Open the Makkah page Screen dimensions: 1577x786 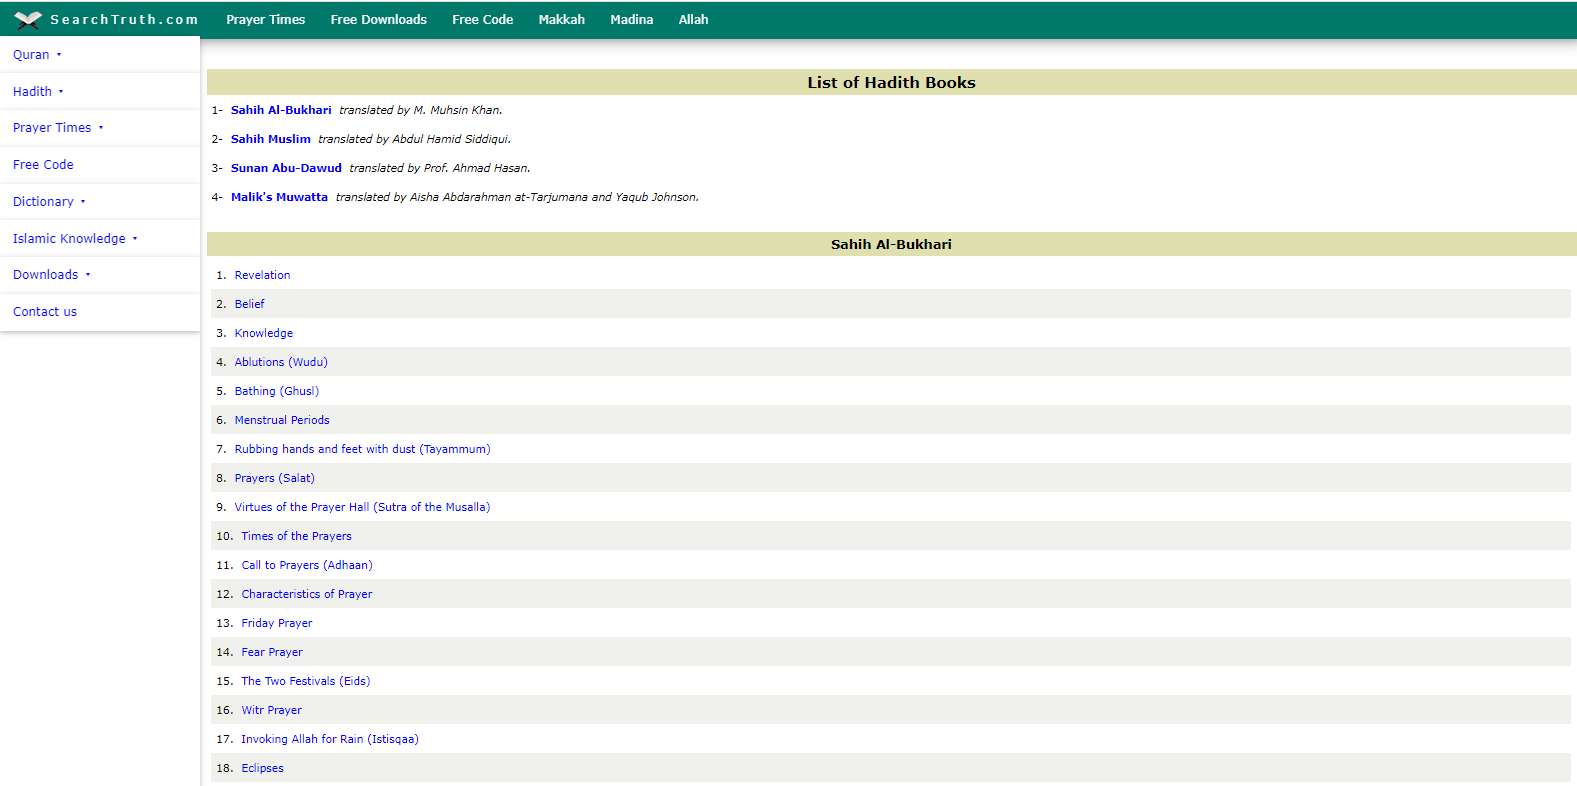coord(562,20)
